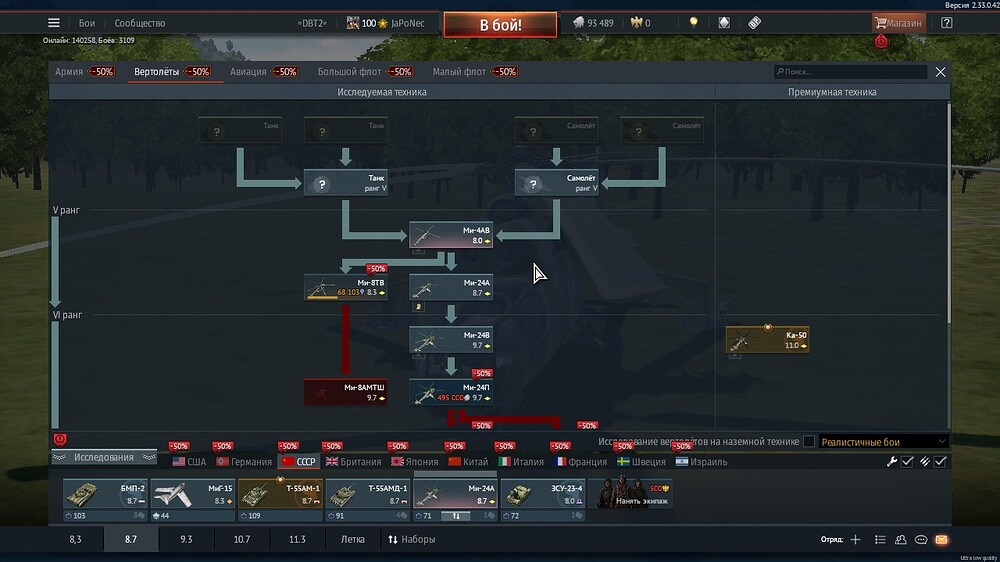Select the Ми-8АМТШ helicopter
The width and height of the screenshot is (1000, 562).
[x=346, y=392]
